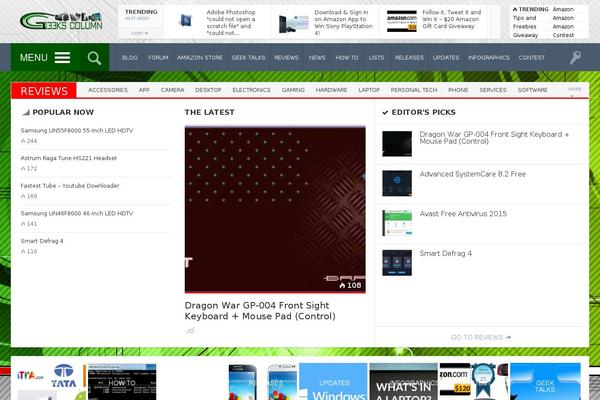Click the GEEK TALKS tile
The height and width of the screenshot is (400, 600).
click(545, 382)
